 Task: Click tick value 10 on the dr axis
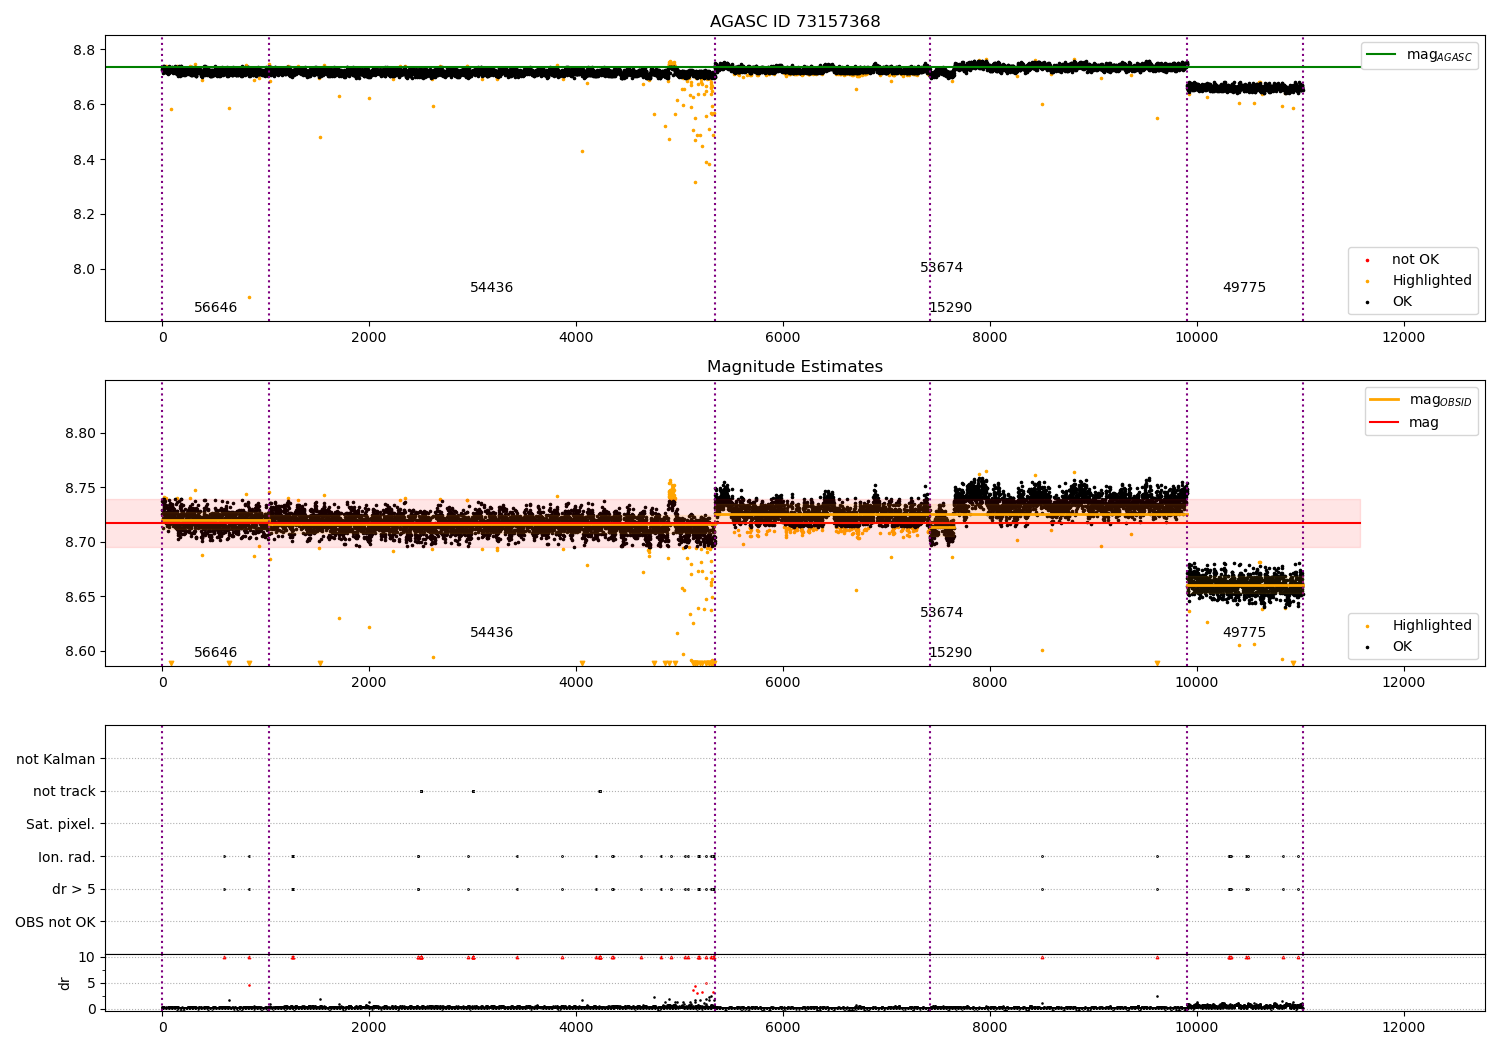pyautogui.click(x=87, y=958)
